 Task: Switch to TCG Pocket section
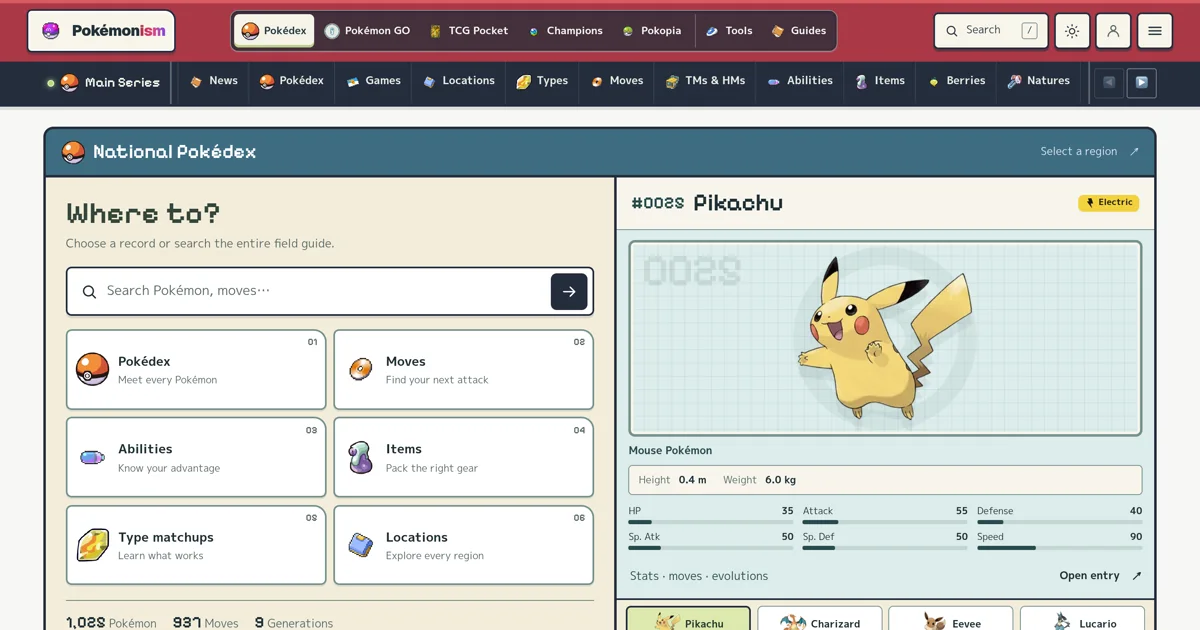click(468, 31)
